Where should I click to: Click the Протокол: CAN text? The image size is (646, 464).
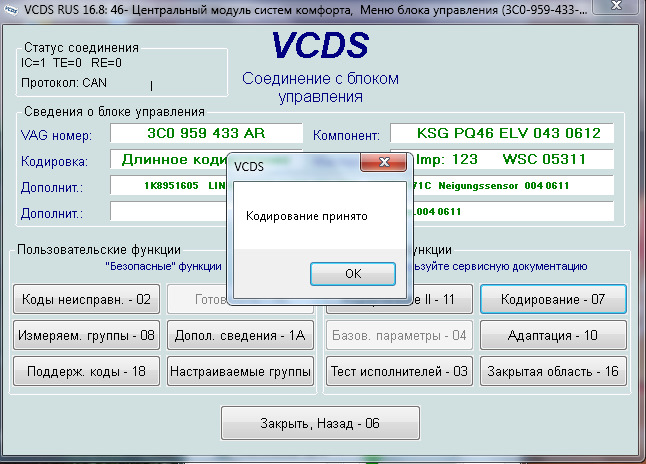pos(64,83)
